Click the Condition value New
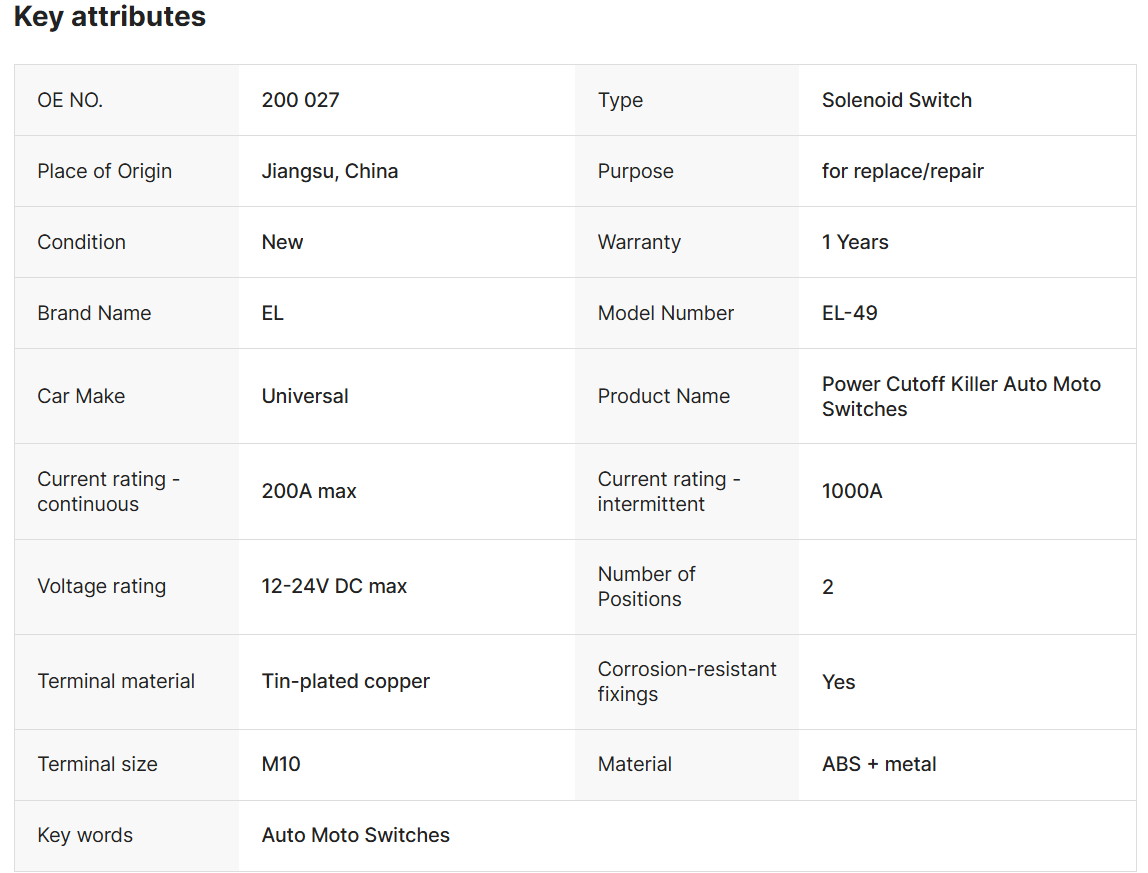The height and width of the screenshot is (873, 1148). (282, 242)
